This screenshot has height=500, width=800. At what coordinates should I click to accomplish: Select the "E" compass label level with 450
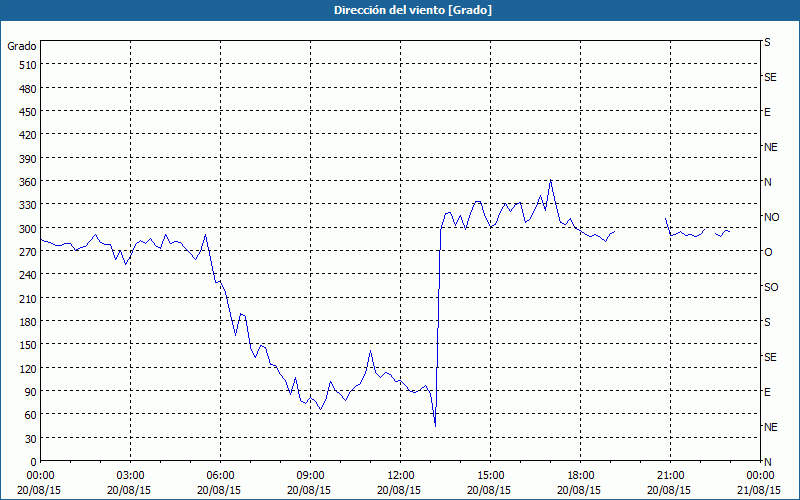(767, 112)
